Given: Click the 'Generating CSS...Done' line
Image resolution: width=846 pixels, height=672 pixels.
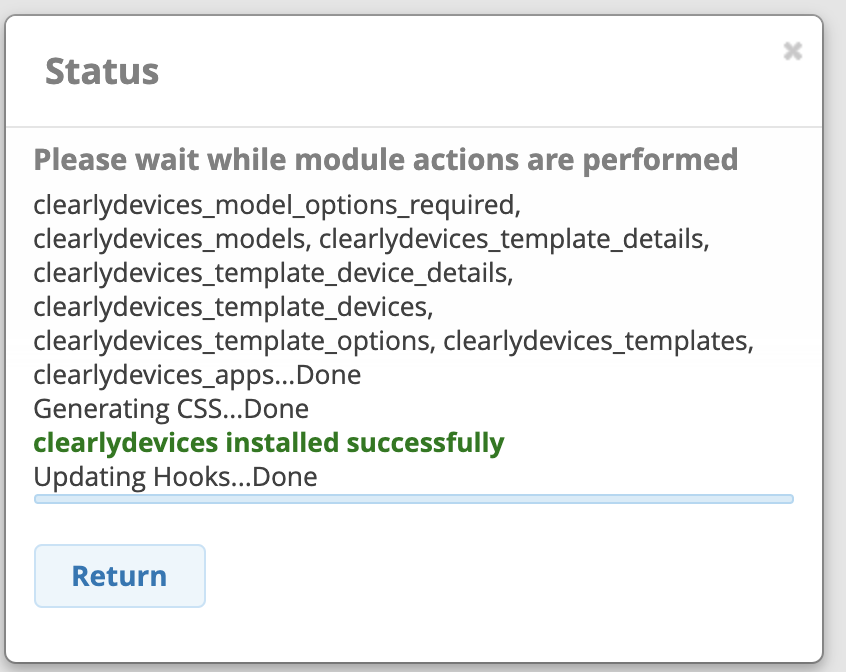Looking at the screenshot, I should [171, 409].
